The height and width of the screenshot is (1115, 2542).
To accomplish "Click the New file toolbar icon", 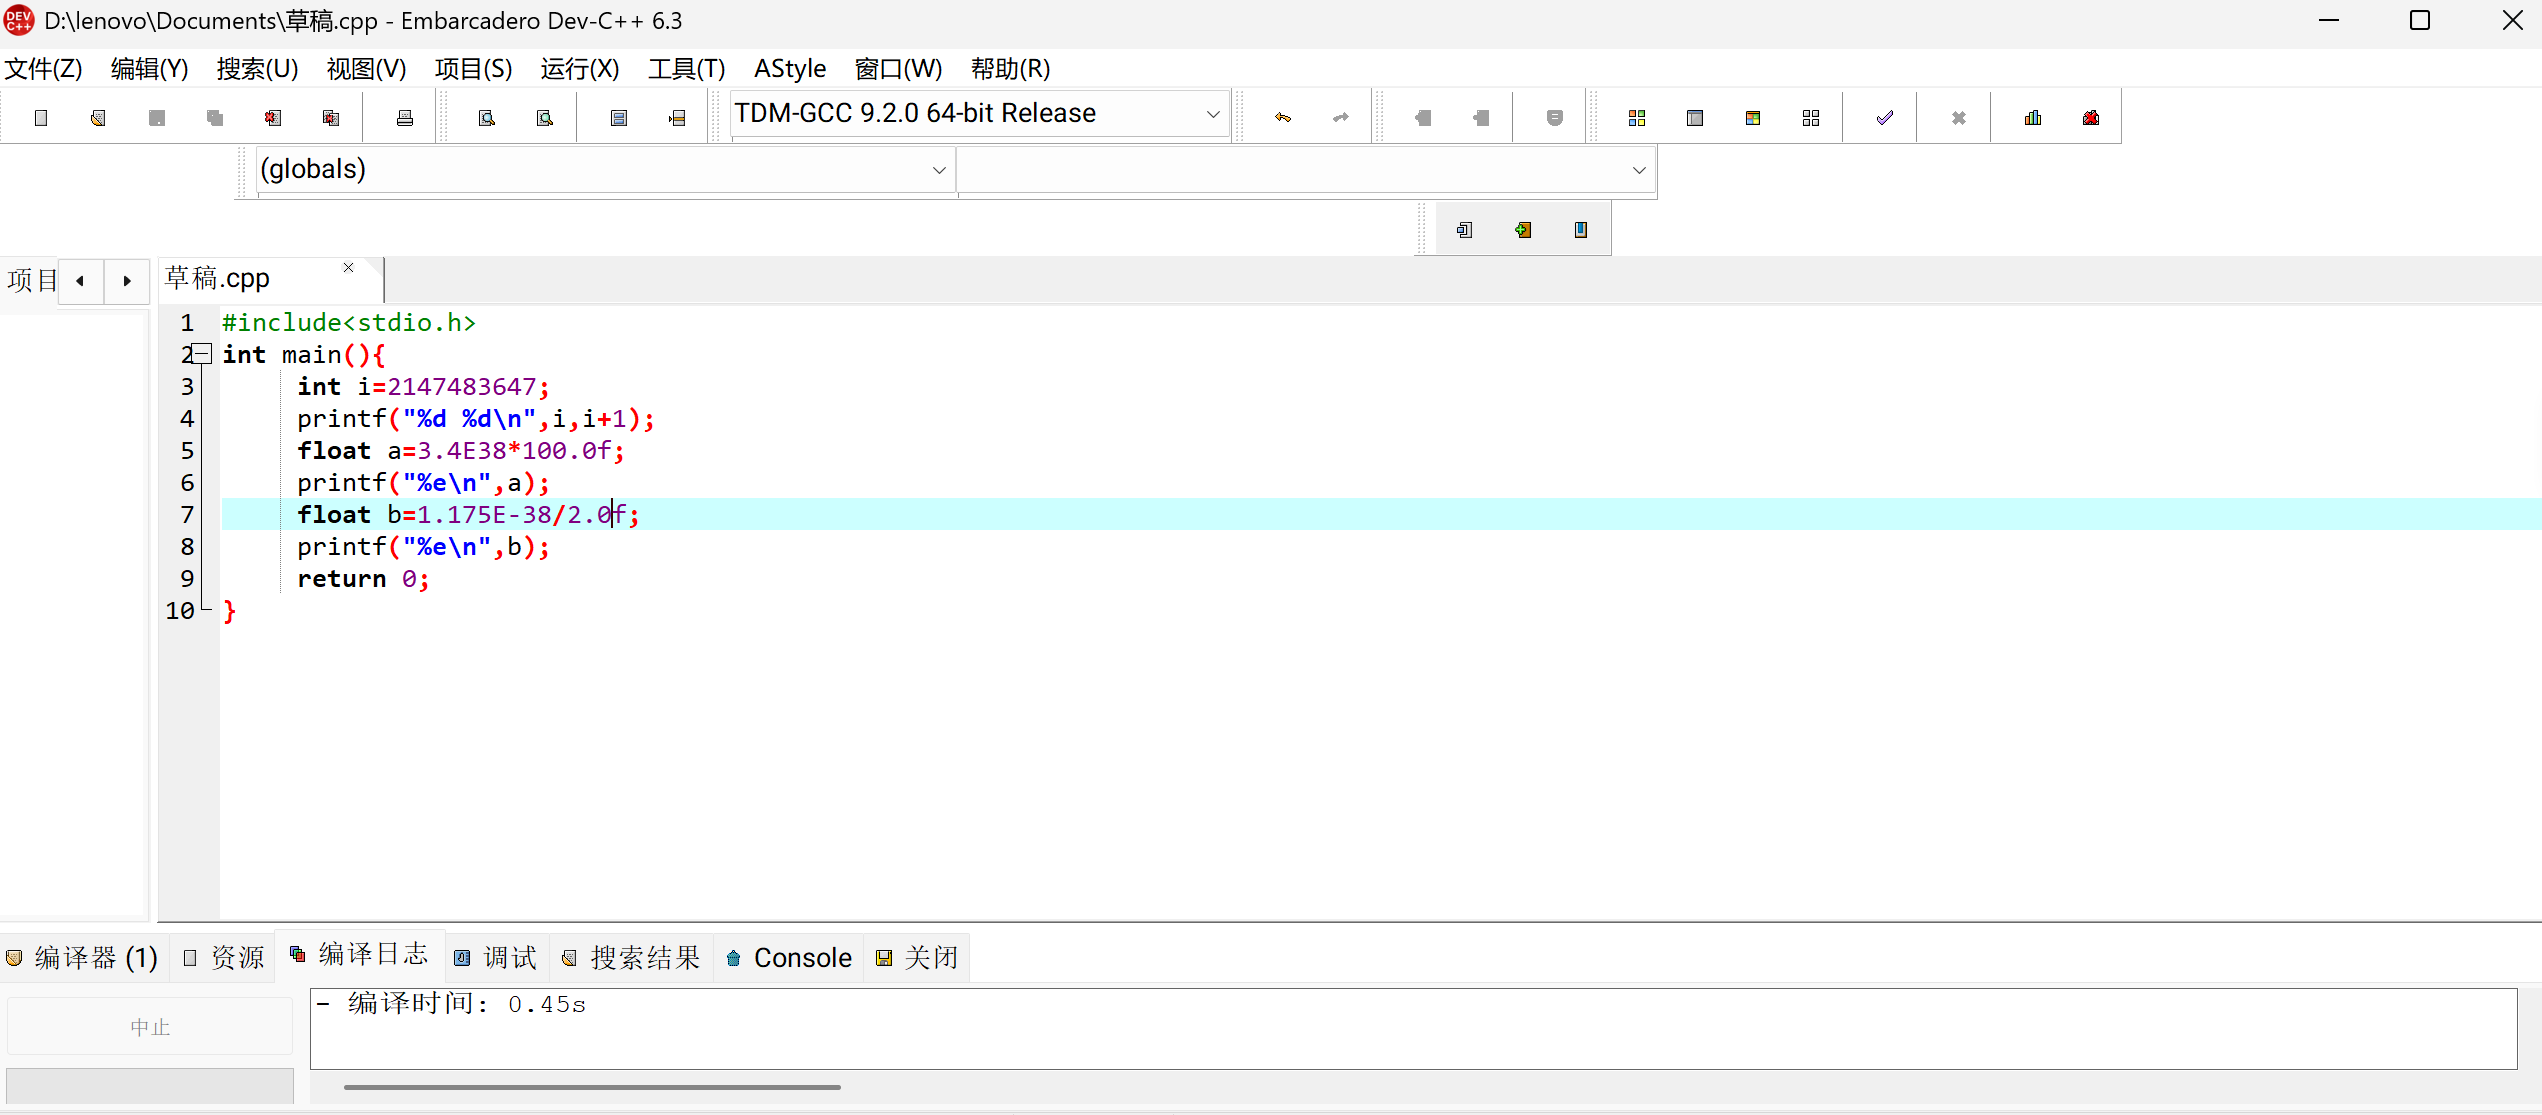I will [x=41, y=118].
